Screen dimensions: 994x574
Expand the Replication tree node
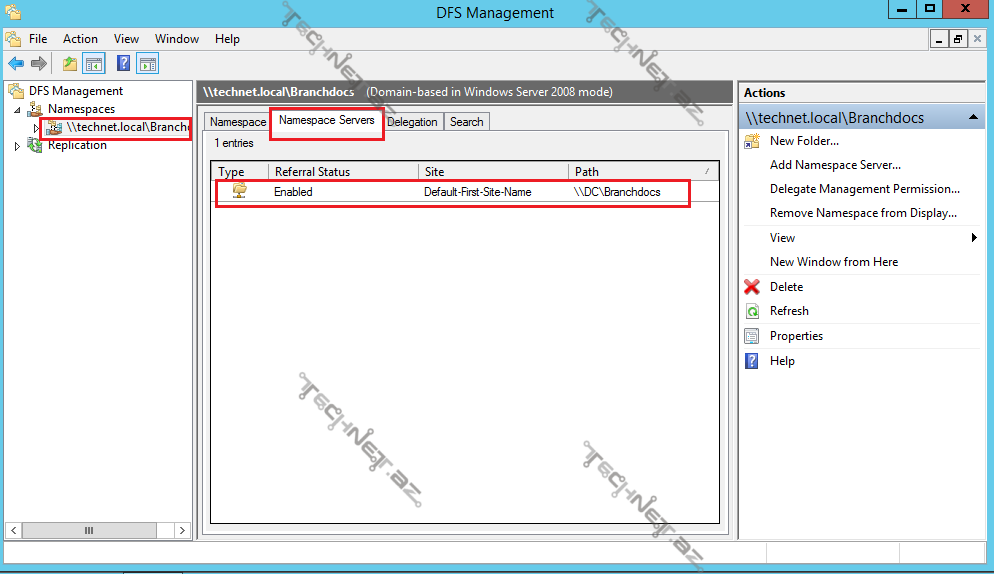[x=17, y=146]
